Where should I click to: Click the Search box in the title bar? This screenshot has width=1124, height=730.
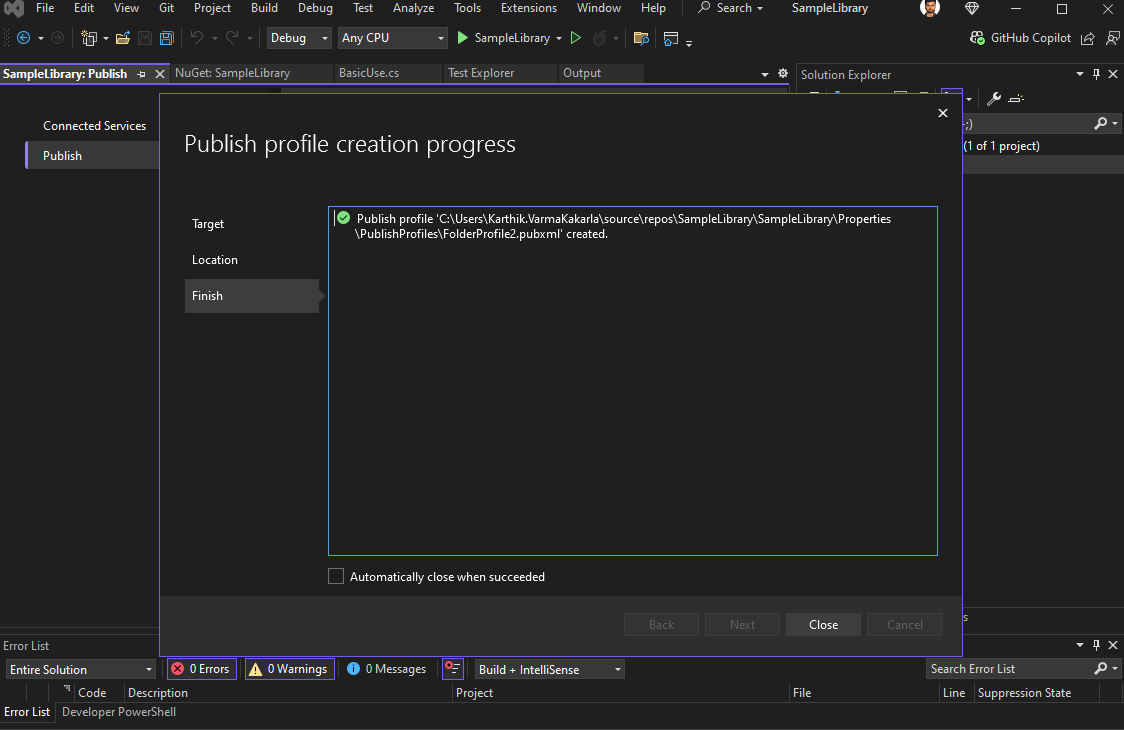click(731, 8)
